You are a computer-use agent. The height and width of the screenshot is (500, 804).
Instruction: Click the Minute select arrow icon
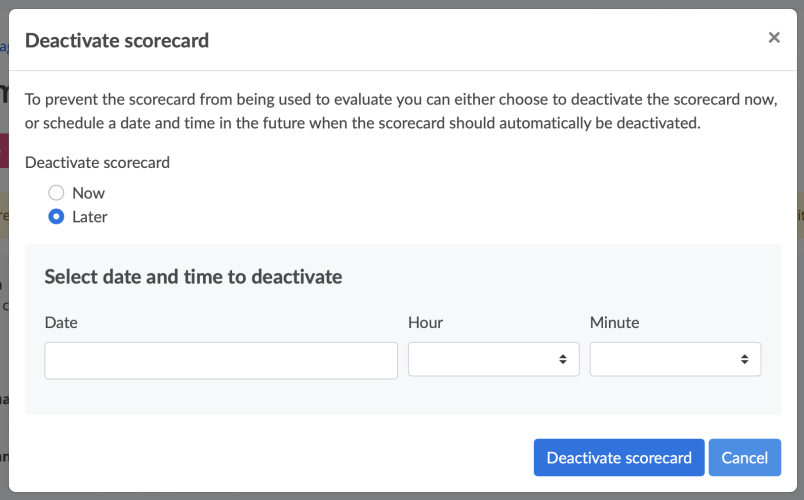click(x=745, y=360)
